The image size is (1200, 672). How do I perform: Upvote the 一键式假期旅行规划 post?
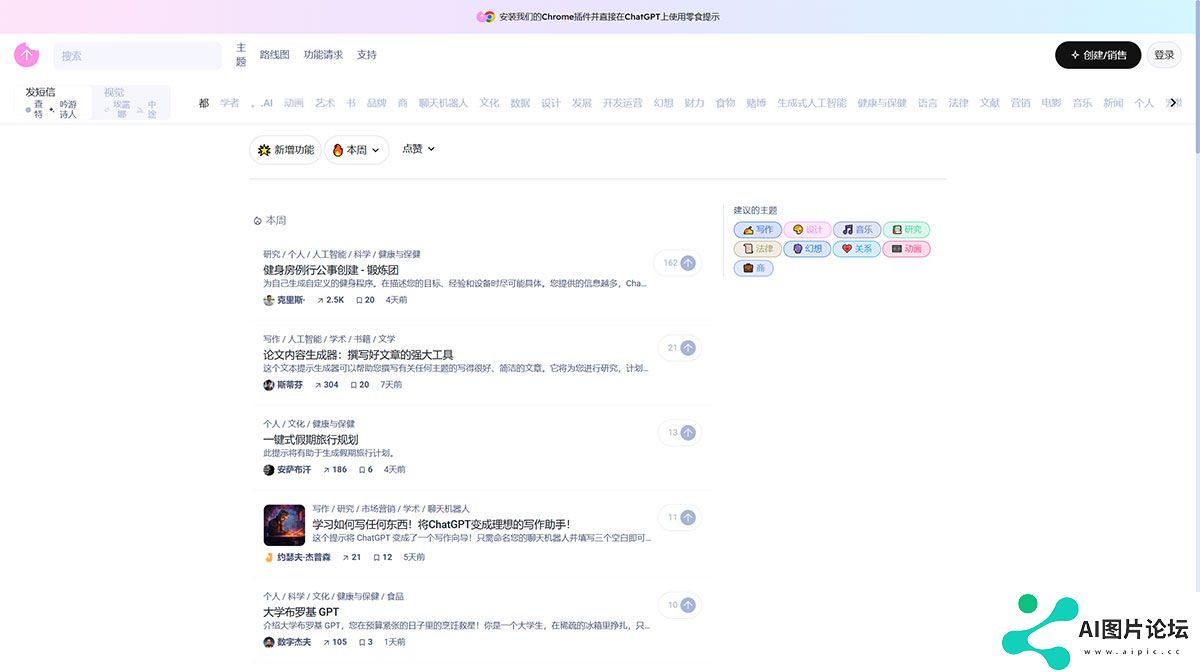687,433
